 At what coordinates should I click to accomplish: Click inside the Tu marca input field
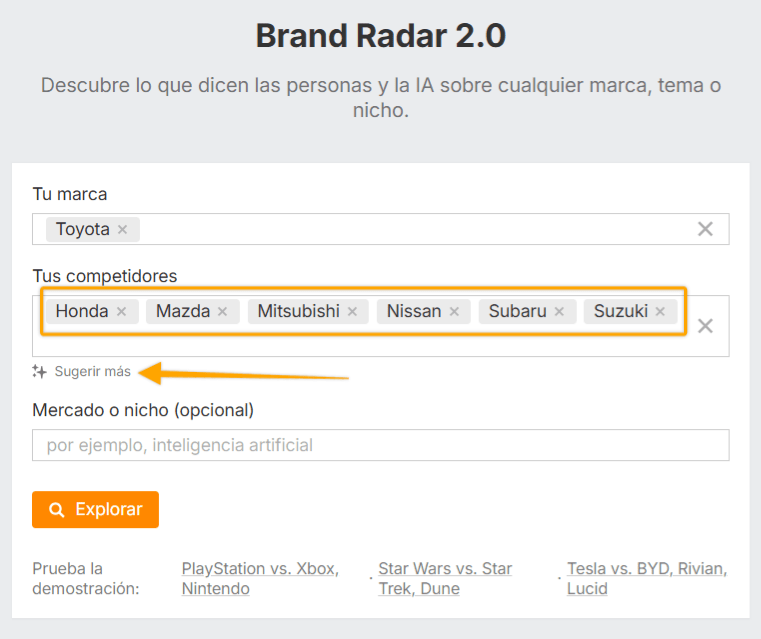pos(380,229)
